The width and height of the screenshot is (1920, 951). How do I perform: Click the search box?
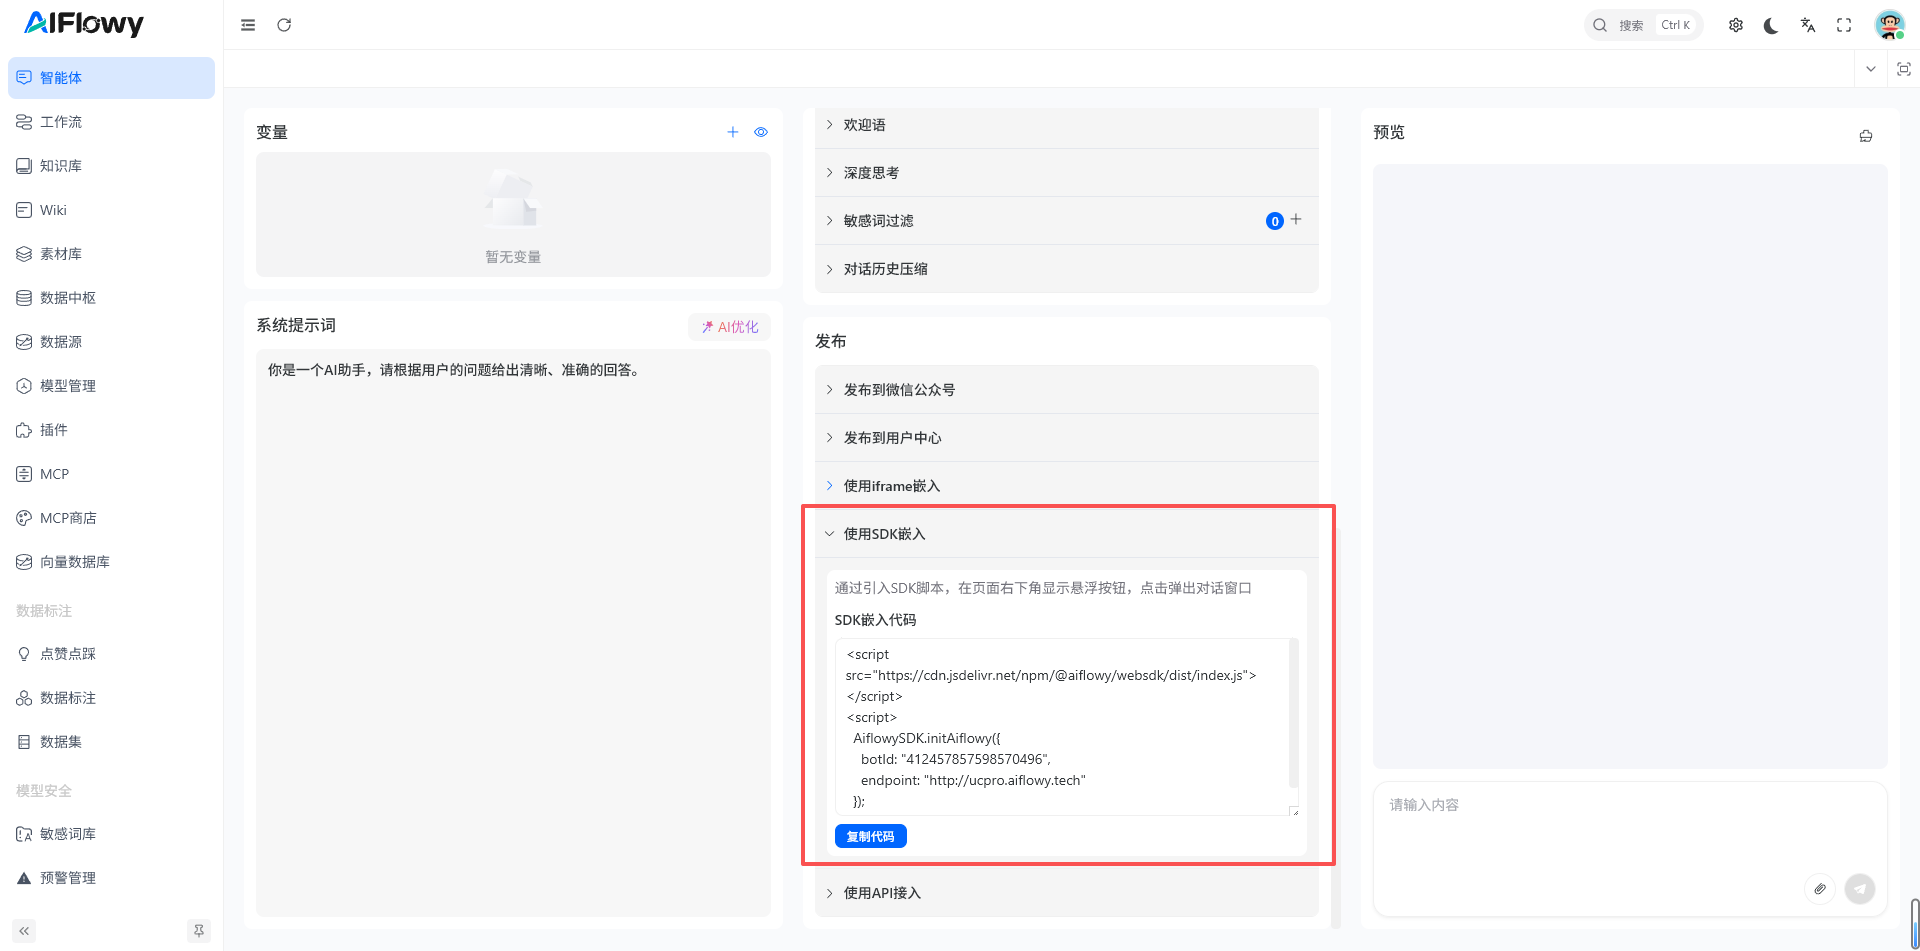point(1643,25)
